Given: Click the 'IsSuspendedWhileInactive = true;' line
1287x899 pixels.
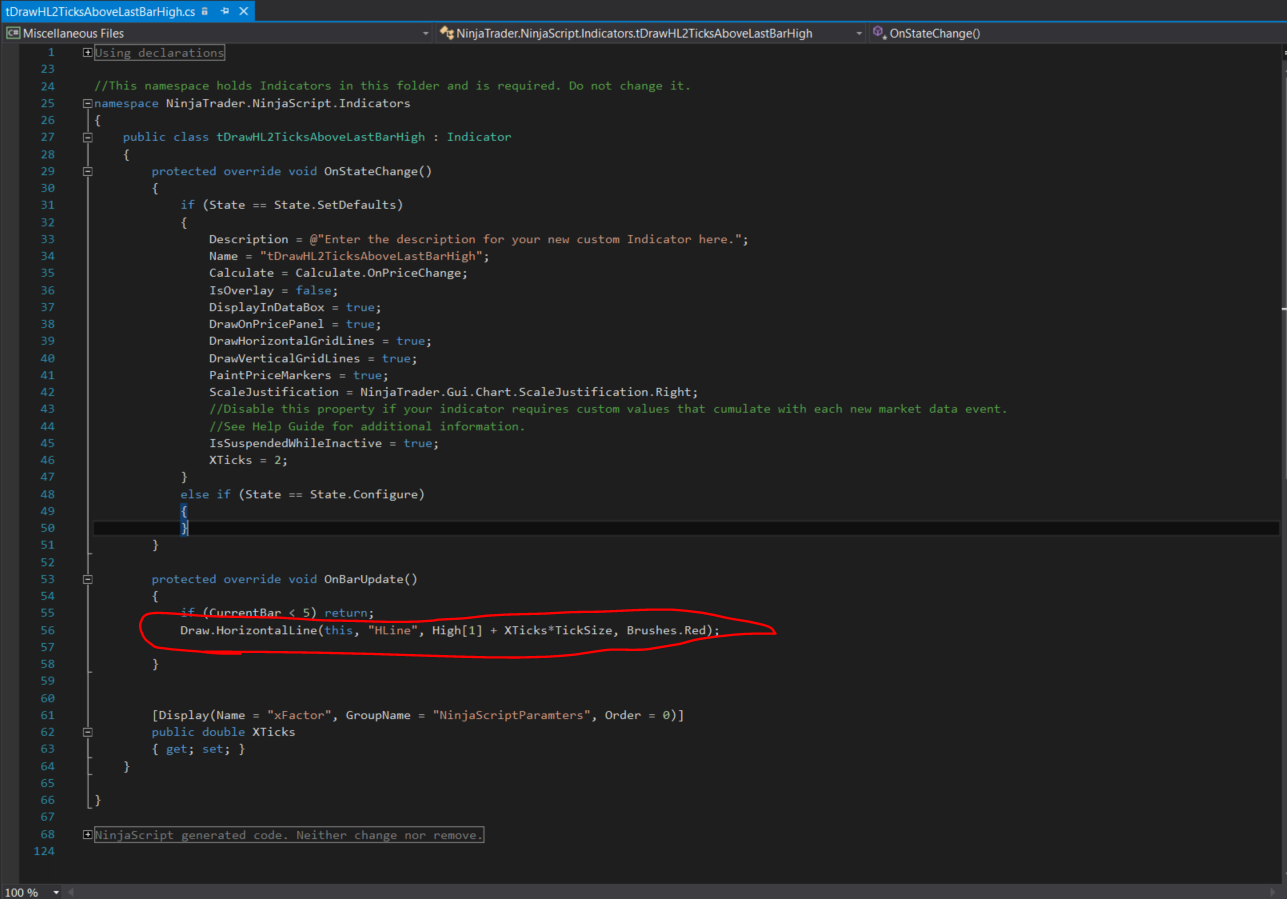Looking at the screenshot, I should (x=324, y=443).
